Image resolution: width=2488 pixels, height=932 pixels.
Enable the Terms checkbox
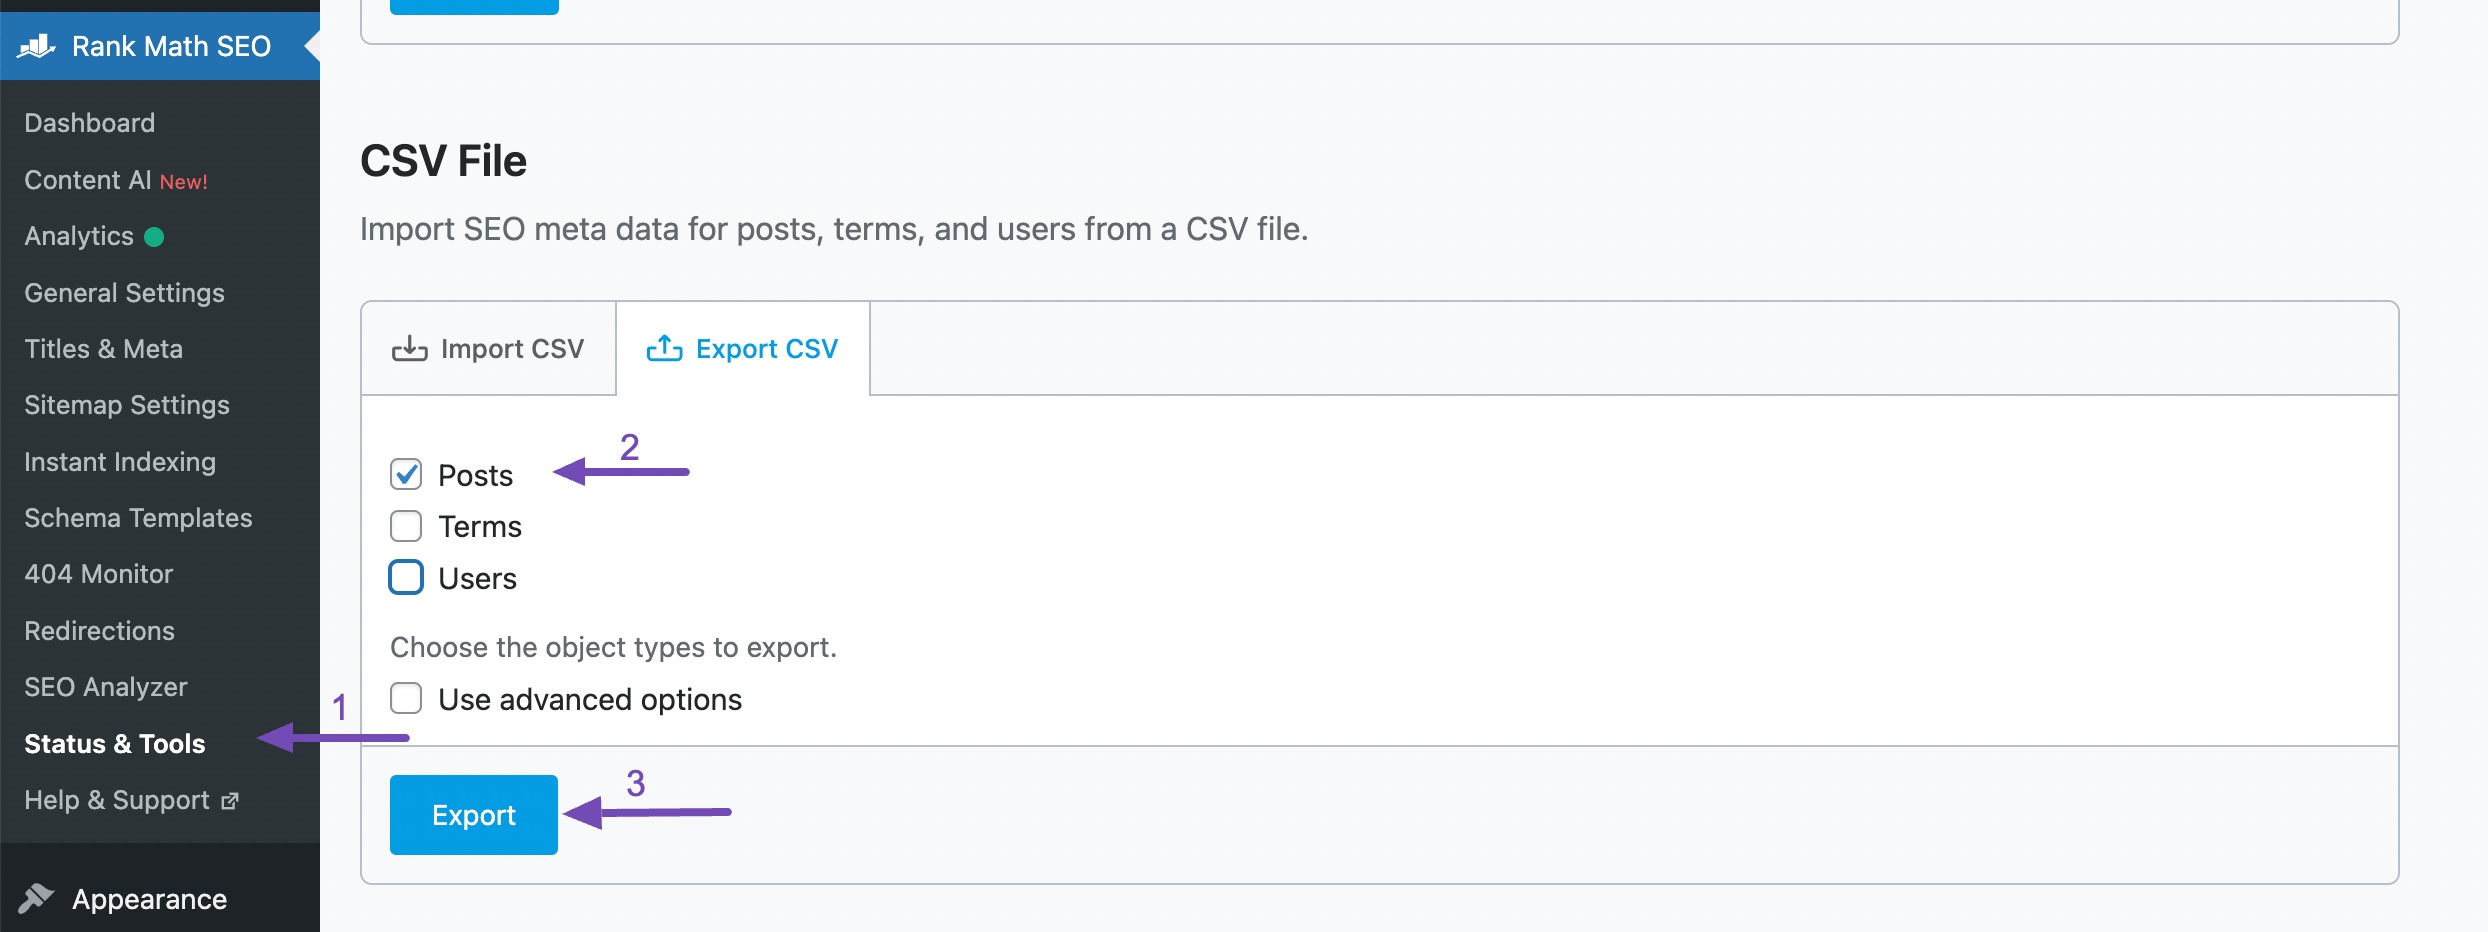(406, 526)
